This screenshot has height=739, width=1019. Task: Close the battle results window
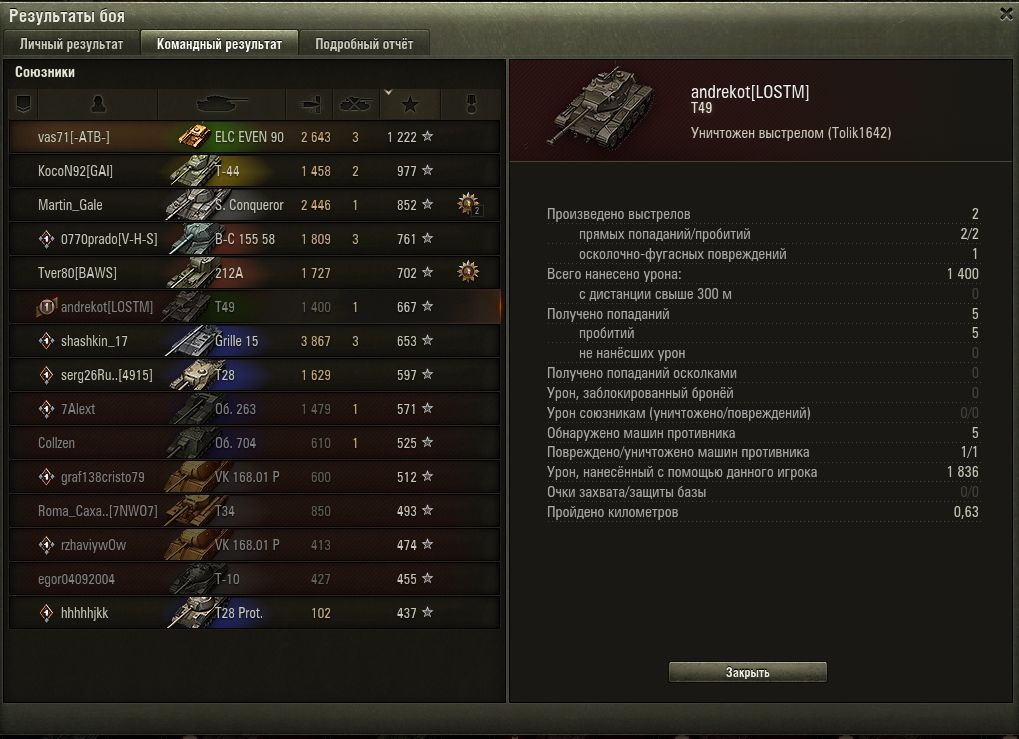pos(1006,14)
